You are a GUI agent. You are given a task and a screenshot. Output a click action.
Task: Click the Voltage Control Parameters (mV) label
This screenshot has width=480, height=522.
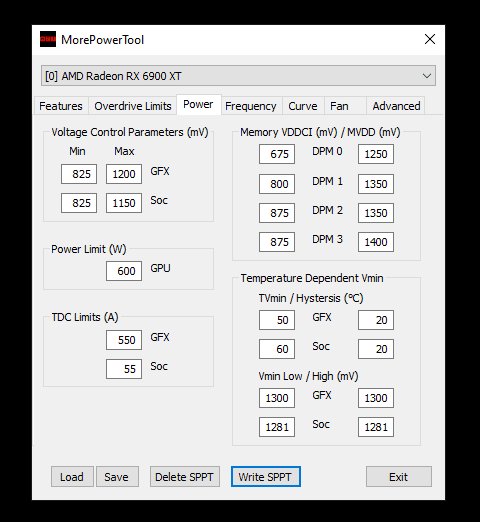coord(130,132)
